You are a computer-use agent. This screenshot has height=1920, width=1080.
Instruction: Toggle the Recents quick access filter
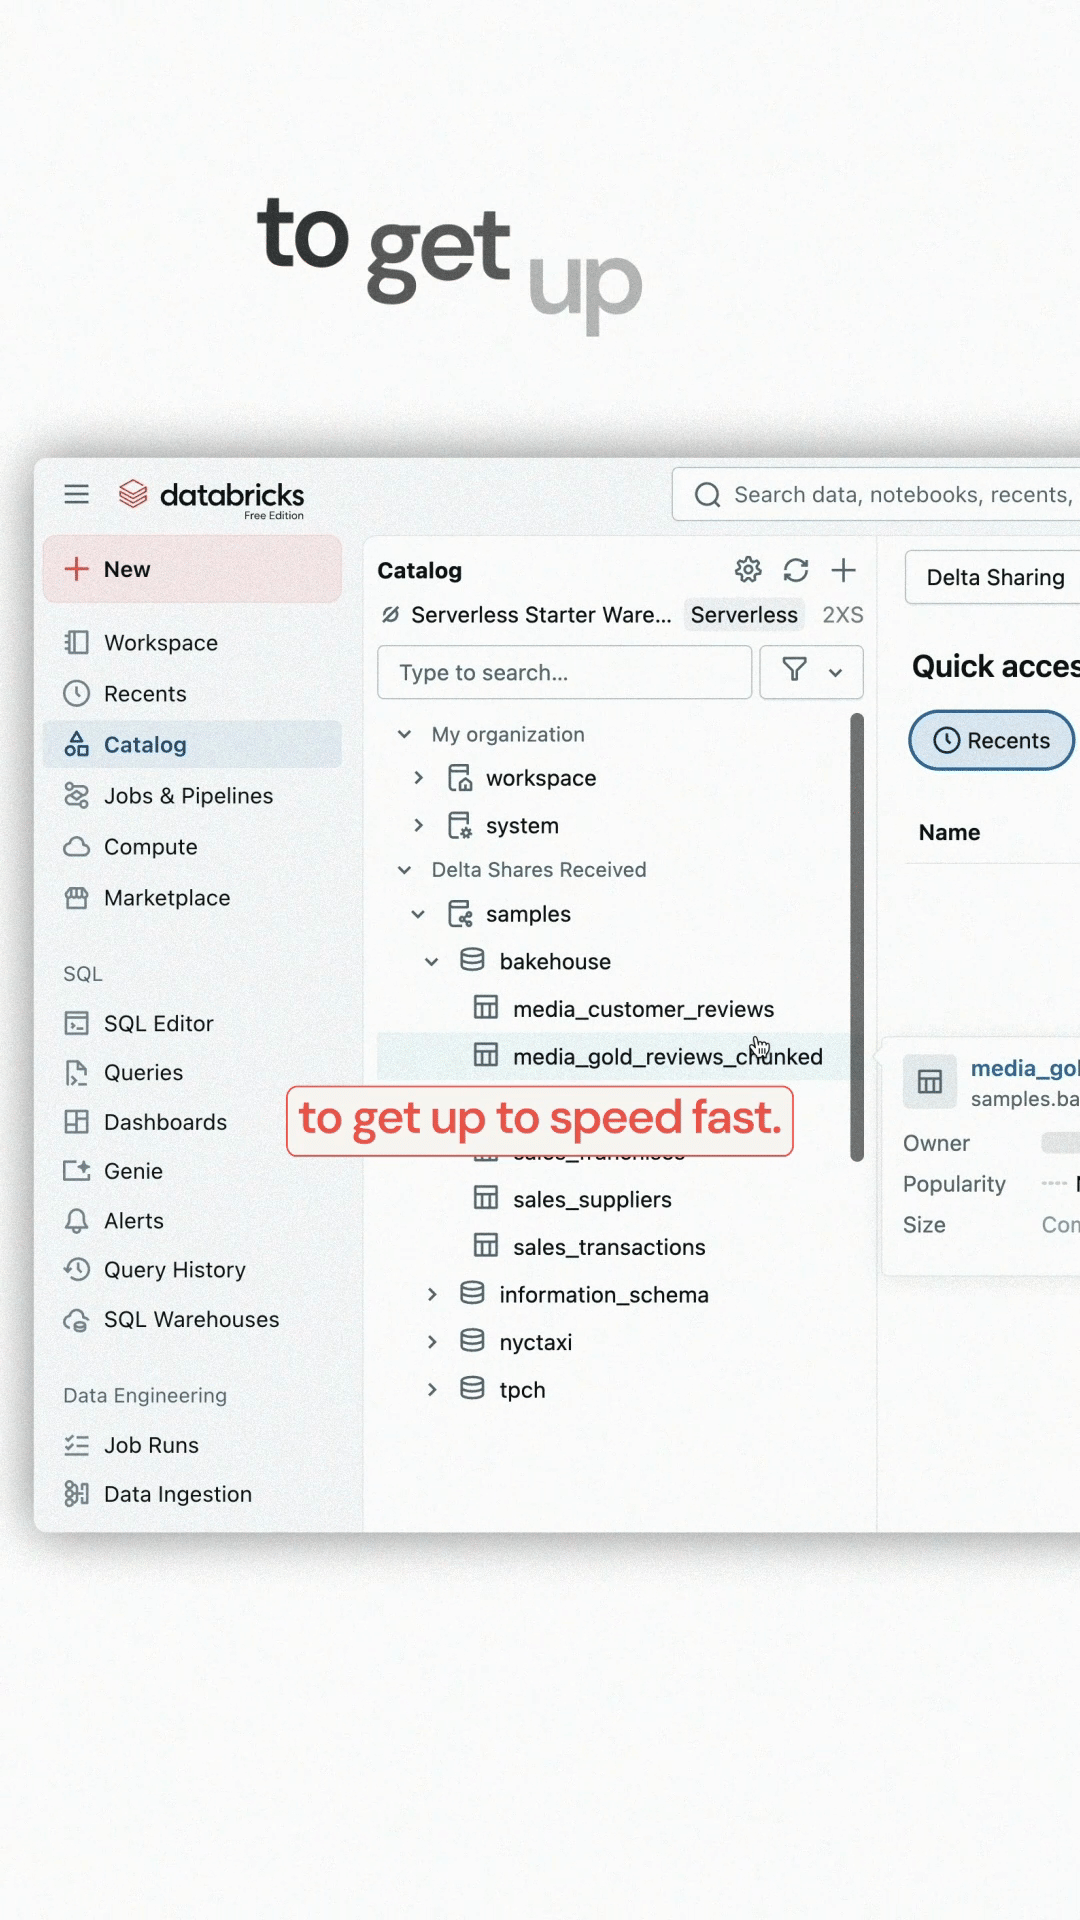tap(991, 741)
